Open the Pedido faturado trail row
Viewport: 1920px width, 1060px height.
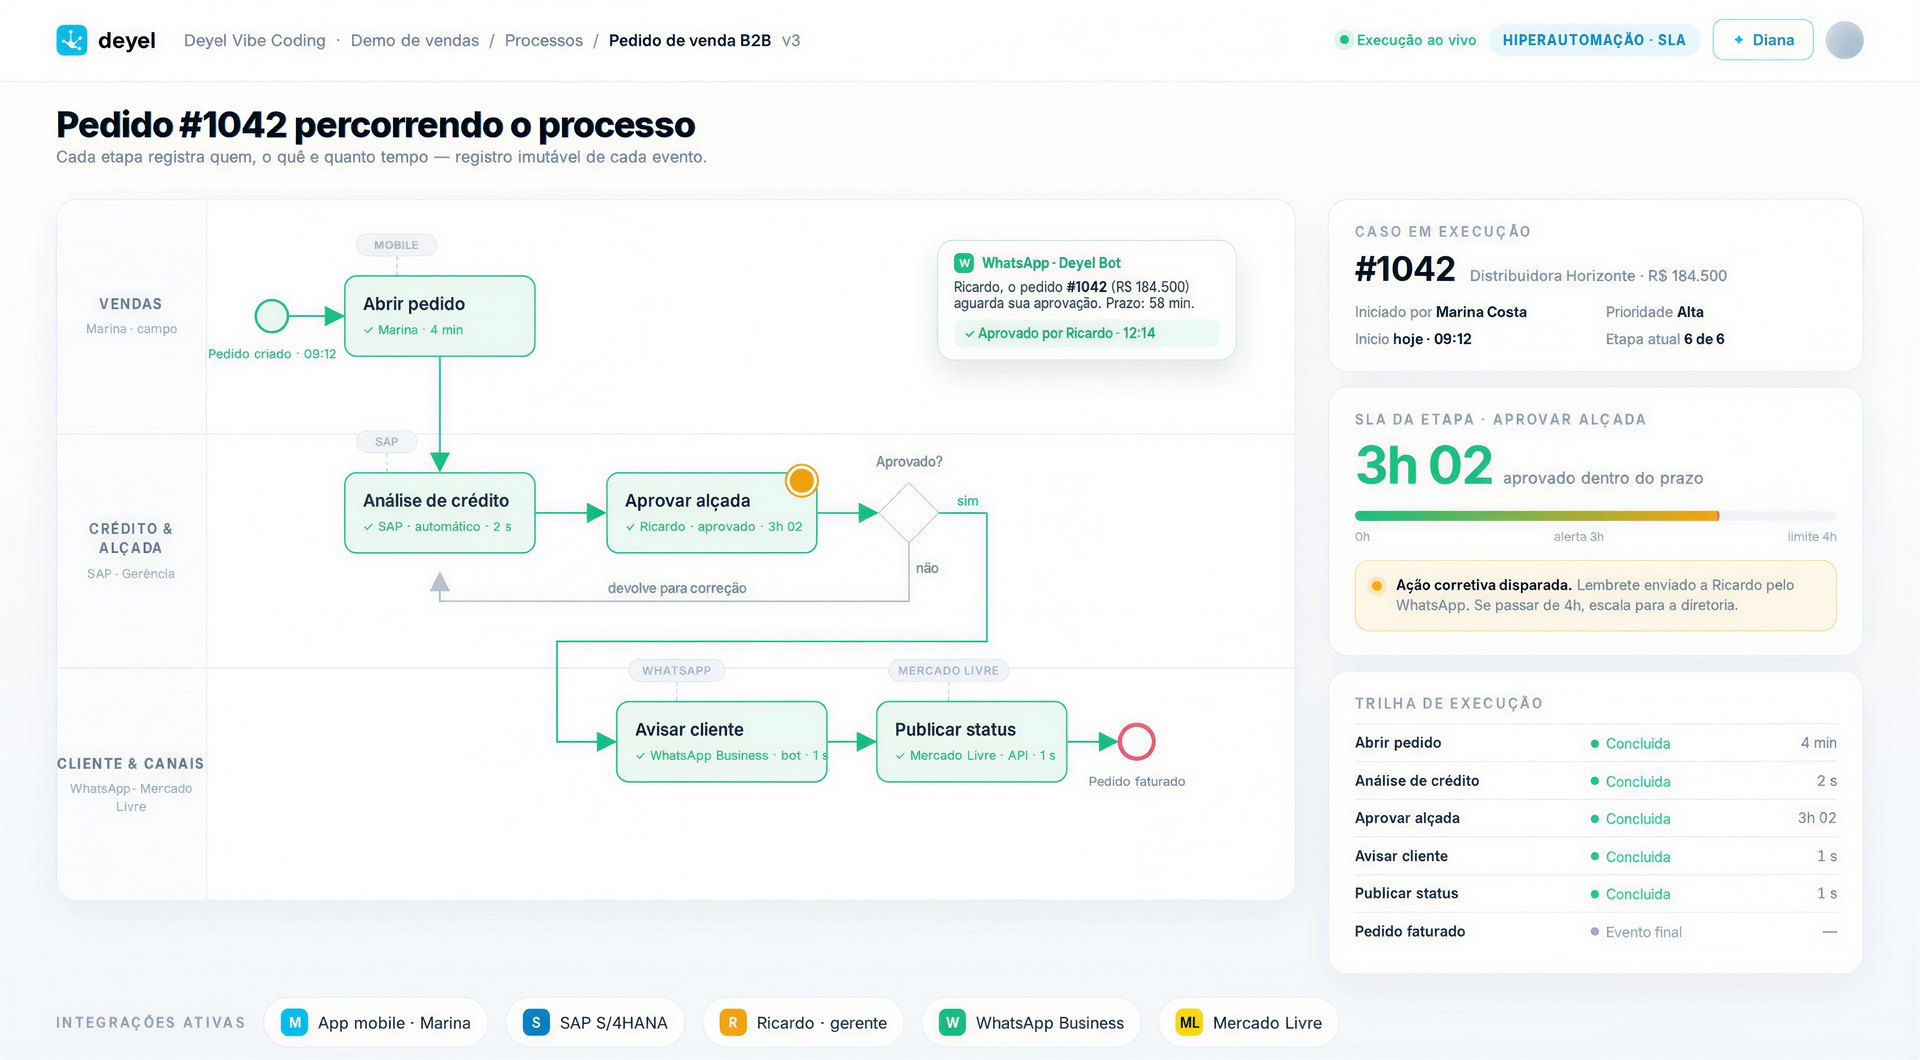(1596, 931)
